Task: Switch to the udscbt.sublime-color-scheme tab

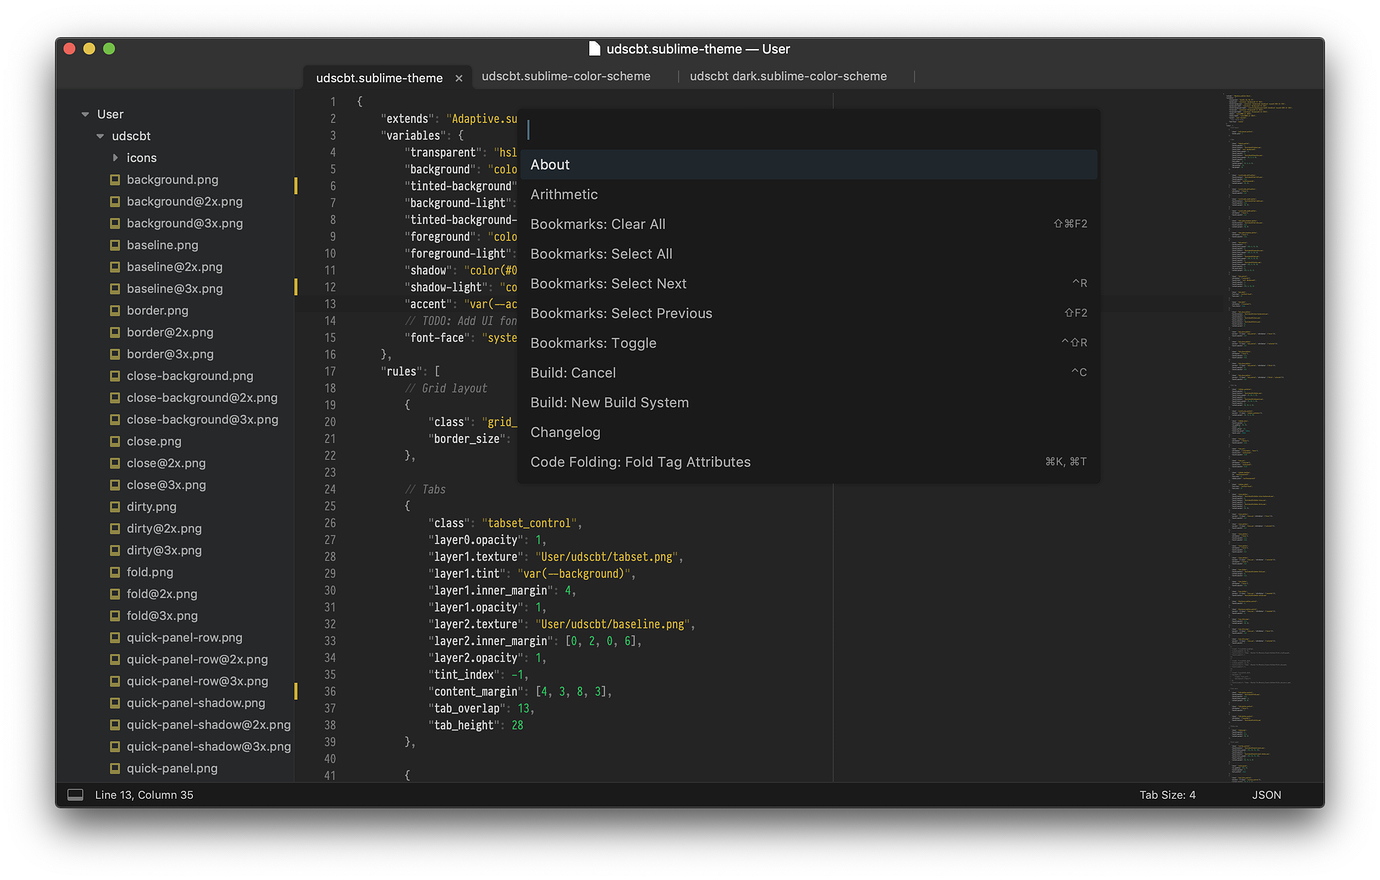Action: click(x=566, y=76)
